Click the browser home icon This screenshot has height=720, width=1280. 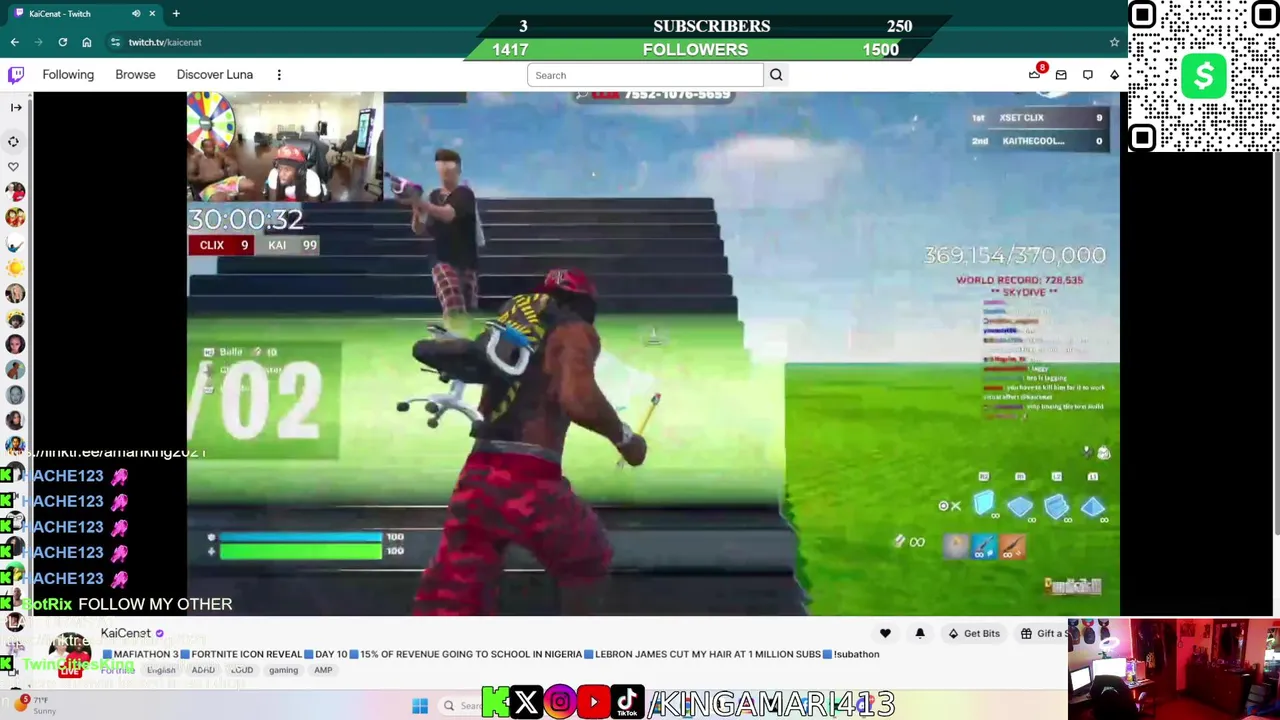pyautogui.click(x=87, y=42)
